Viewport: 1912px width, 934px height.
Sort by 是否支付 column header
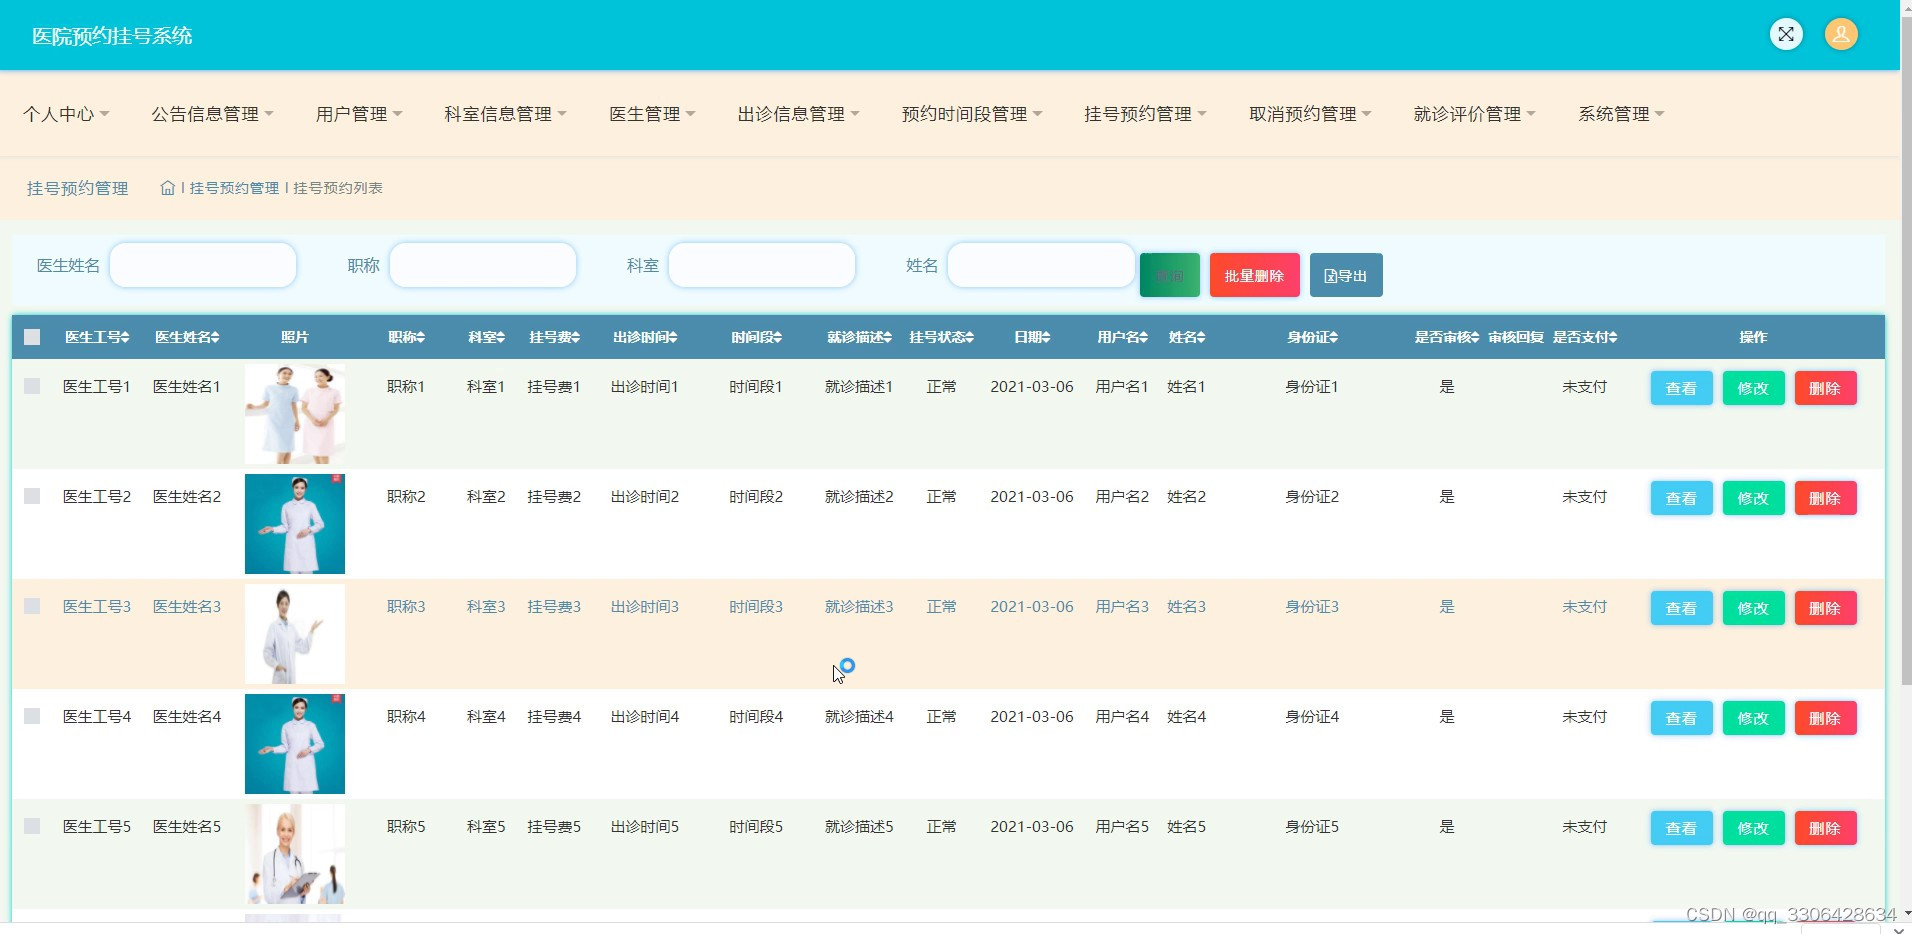[1585, 338]
